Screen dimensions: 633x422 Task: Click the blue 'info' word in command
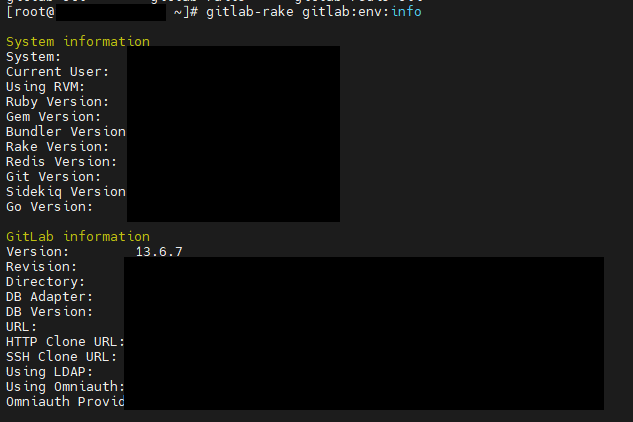407,12
